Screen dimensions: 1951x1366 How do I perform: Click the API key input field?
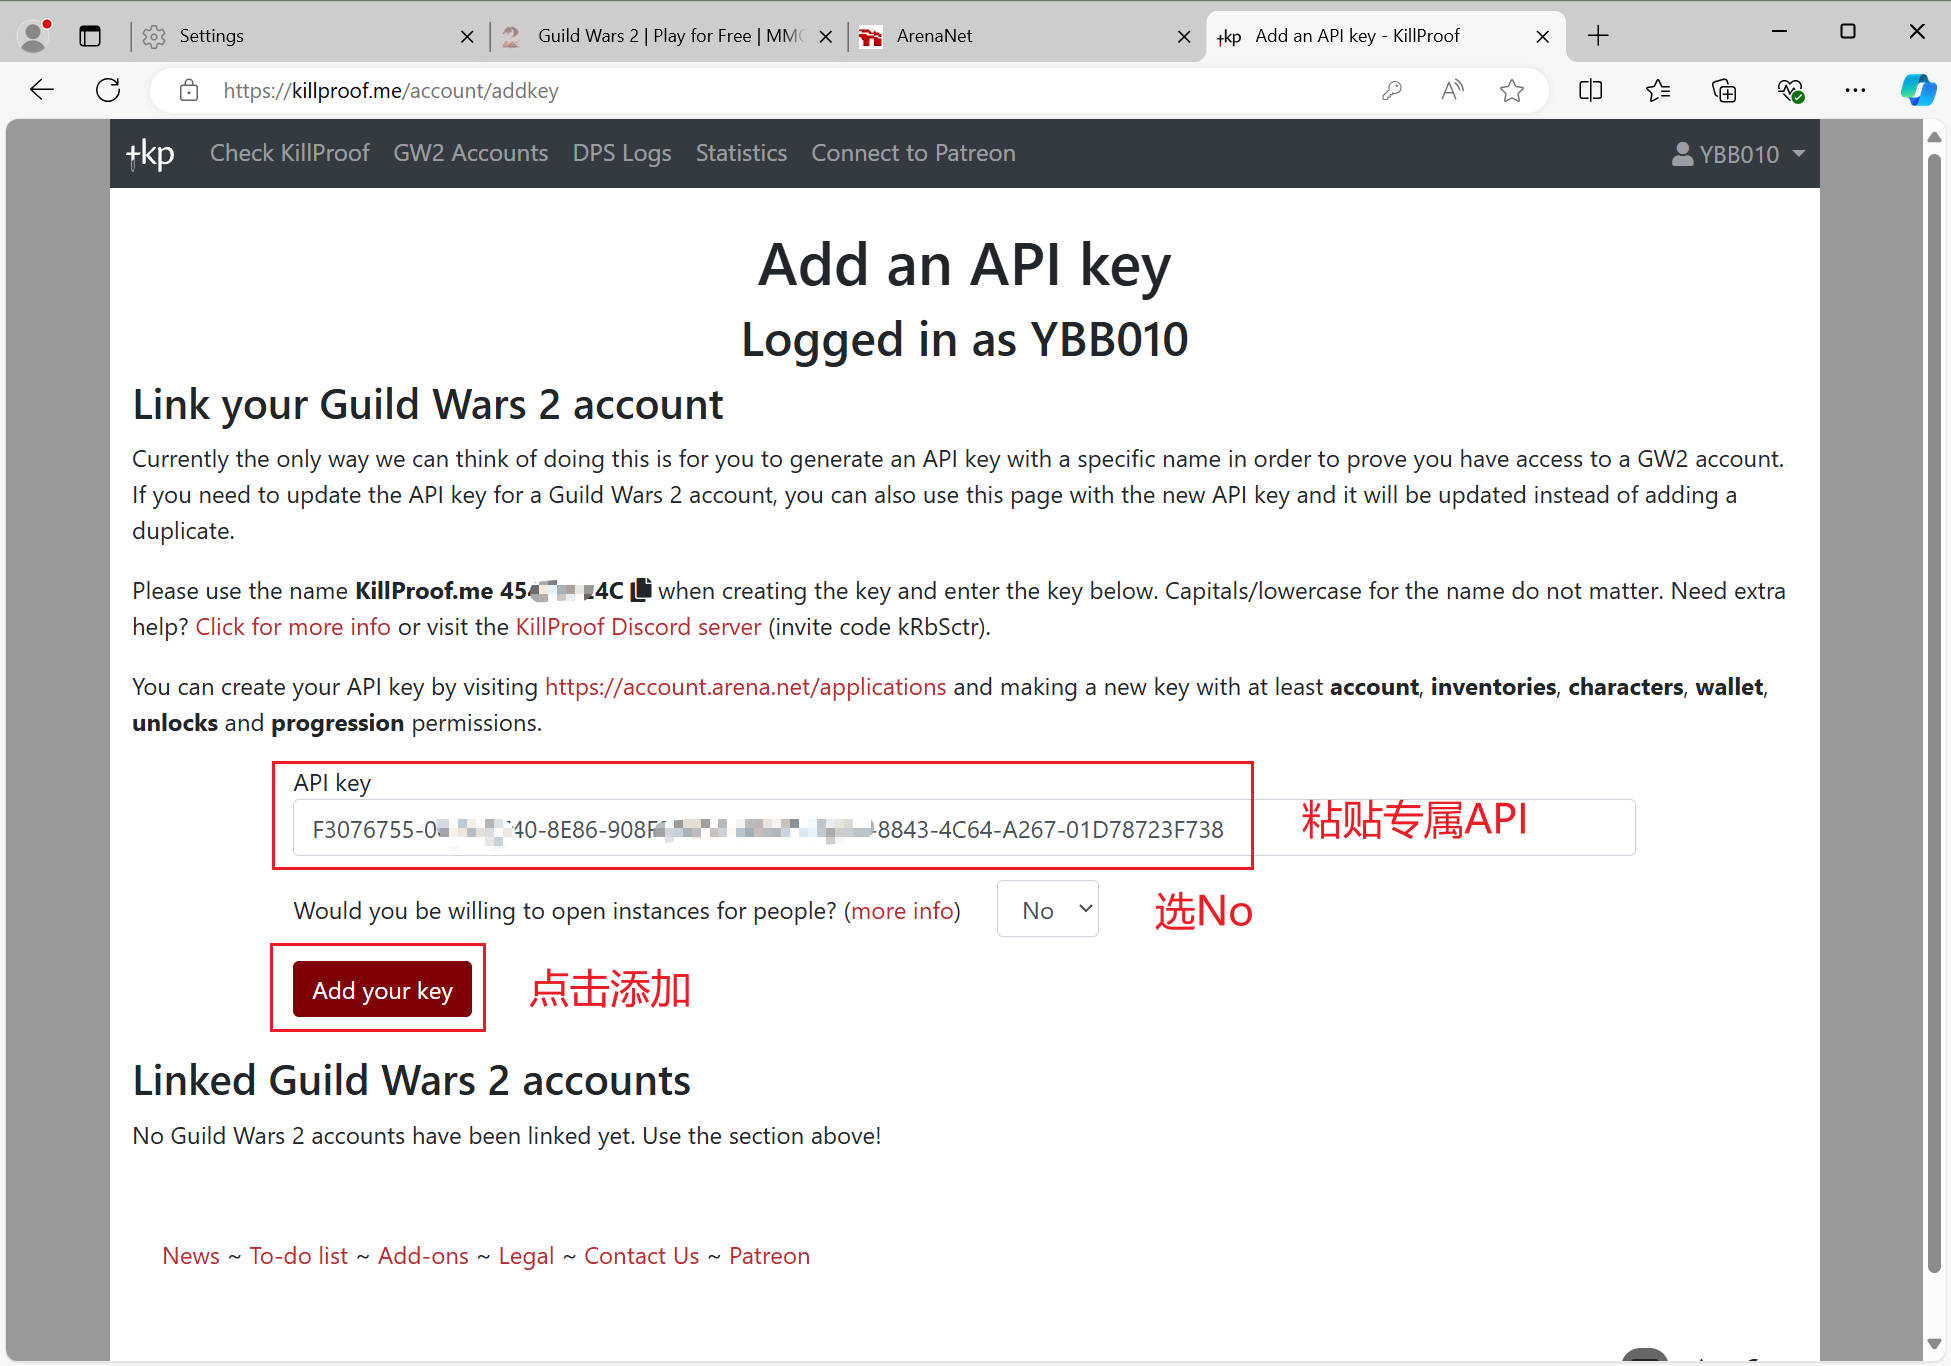click(x=964, y=828)
